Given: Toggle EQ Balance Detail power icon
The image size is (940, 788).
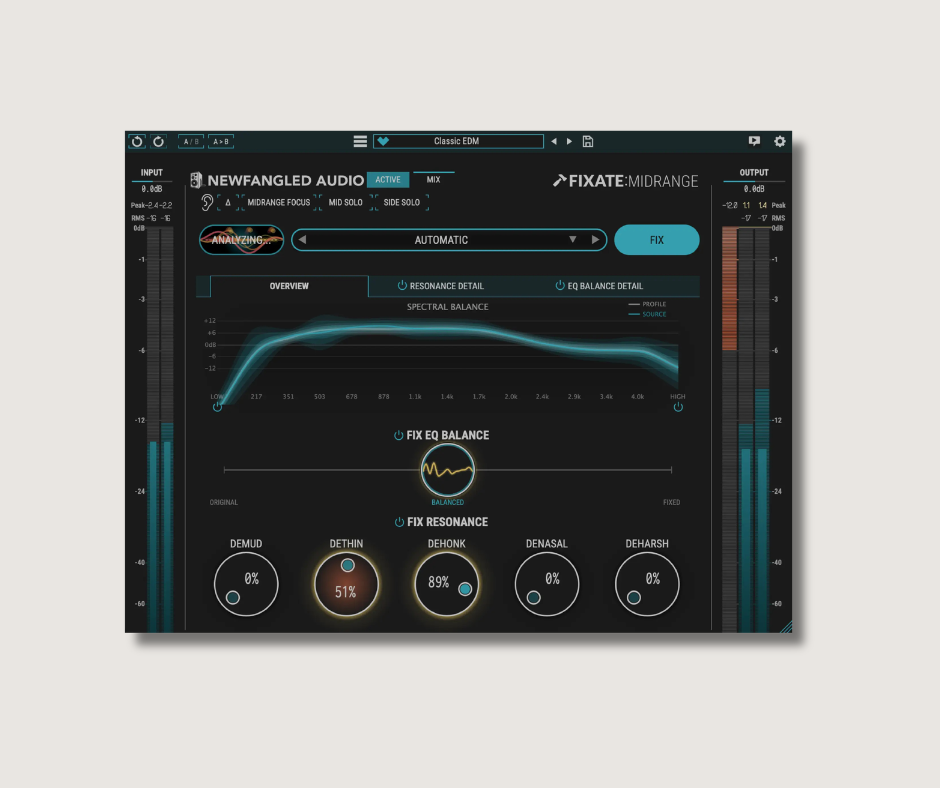Looking at the screenshot, I should 560,285.
